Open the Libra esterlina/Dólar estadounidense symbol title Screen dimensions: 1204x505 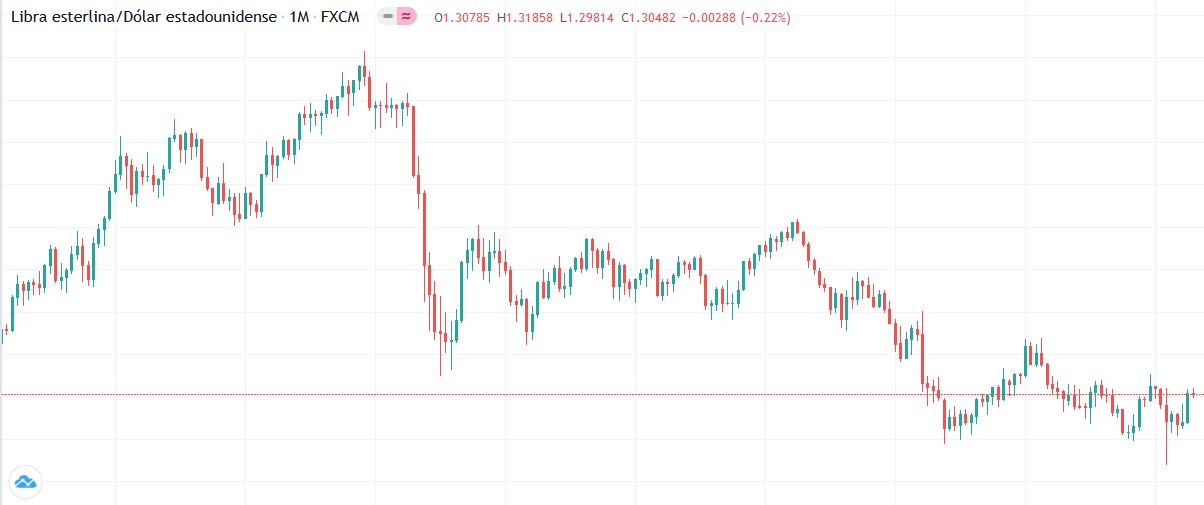(143, 17)
